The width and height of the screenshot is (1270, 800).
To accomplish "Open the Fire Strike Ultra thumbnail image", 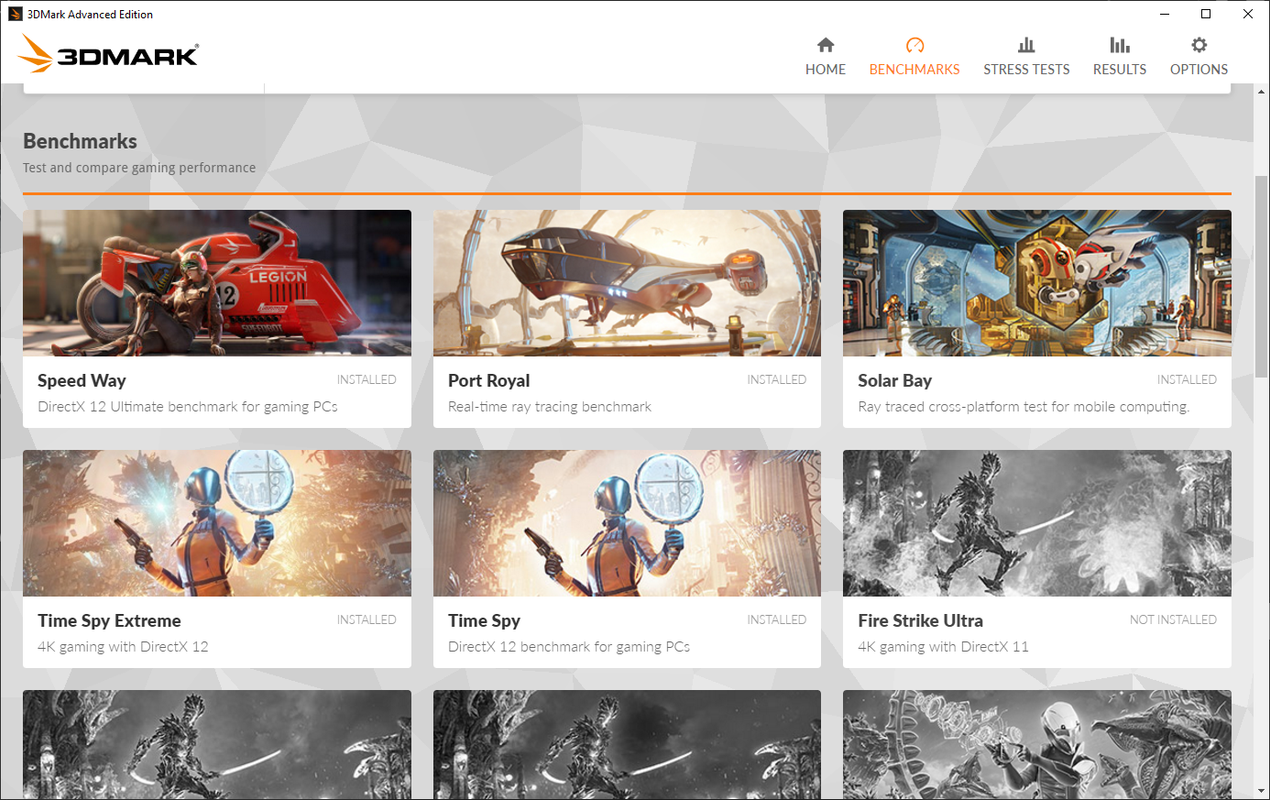I will 1037,523.
